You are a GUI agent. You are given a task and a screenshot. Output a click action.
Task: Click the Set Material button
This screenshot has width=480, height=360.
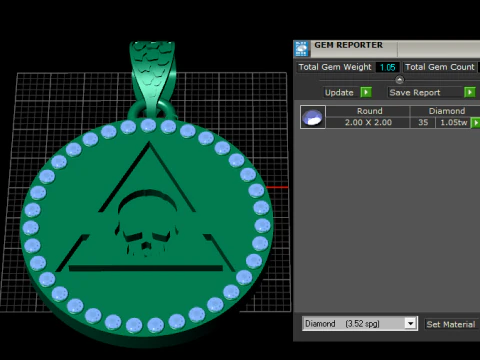451,324
